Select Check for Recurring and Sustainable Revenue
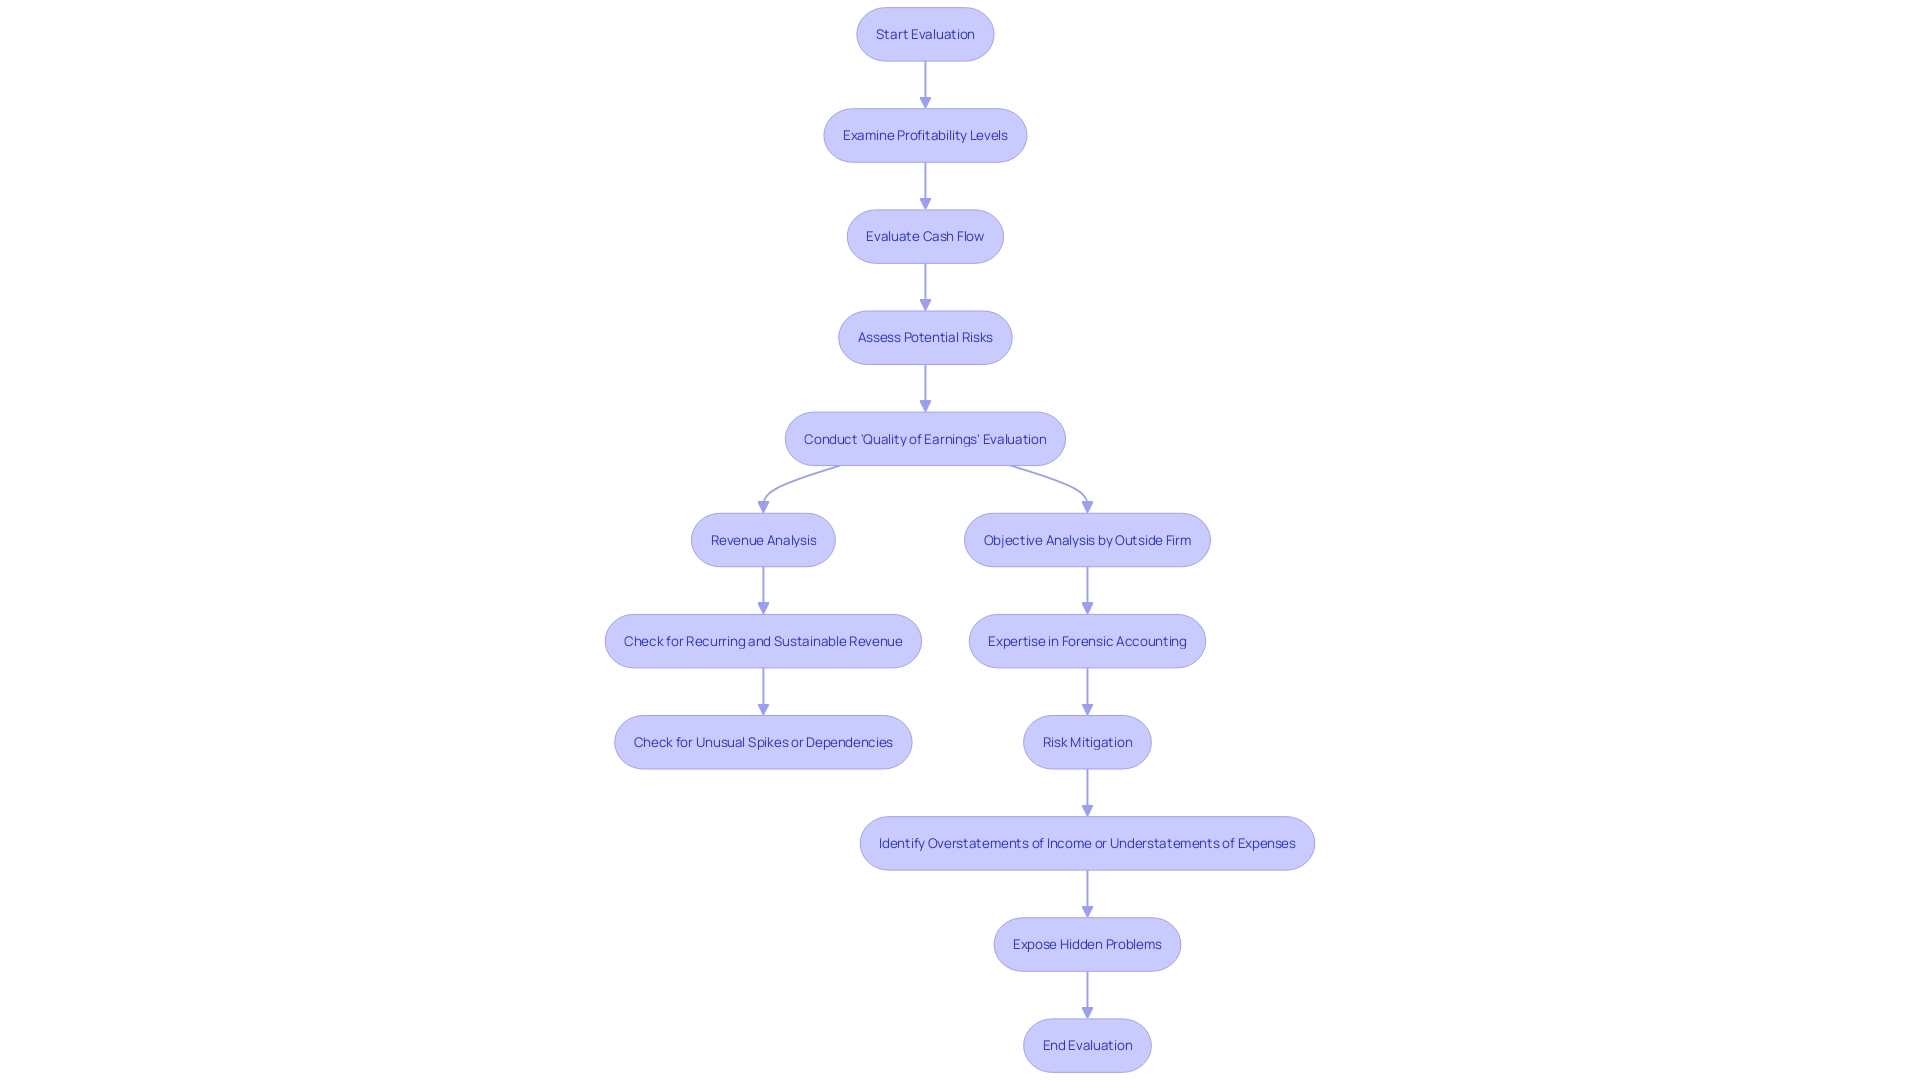 coord(764,640)
